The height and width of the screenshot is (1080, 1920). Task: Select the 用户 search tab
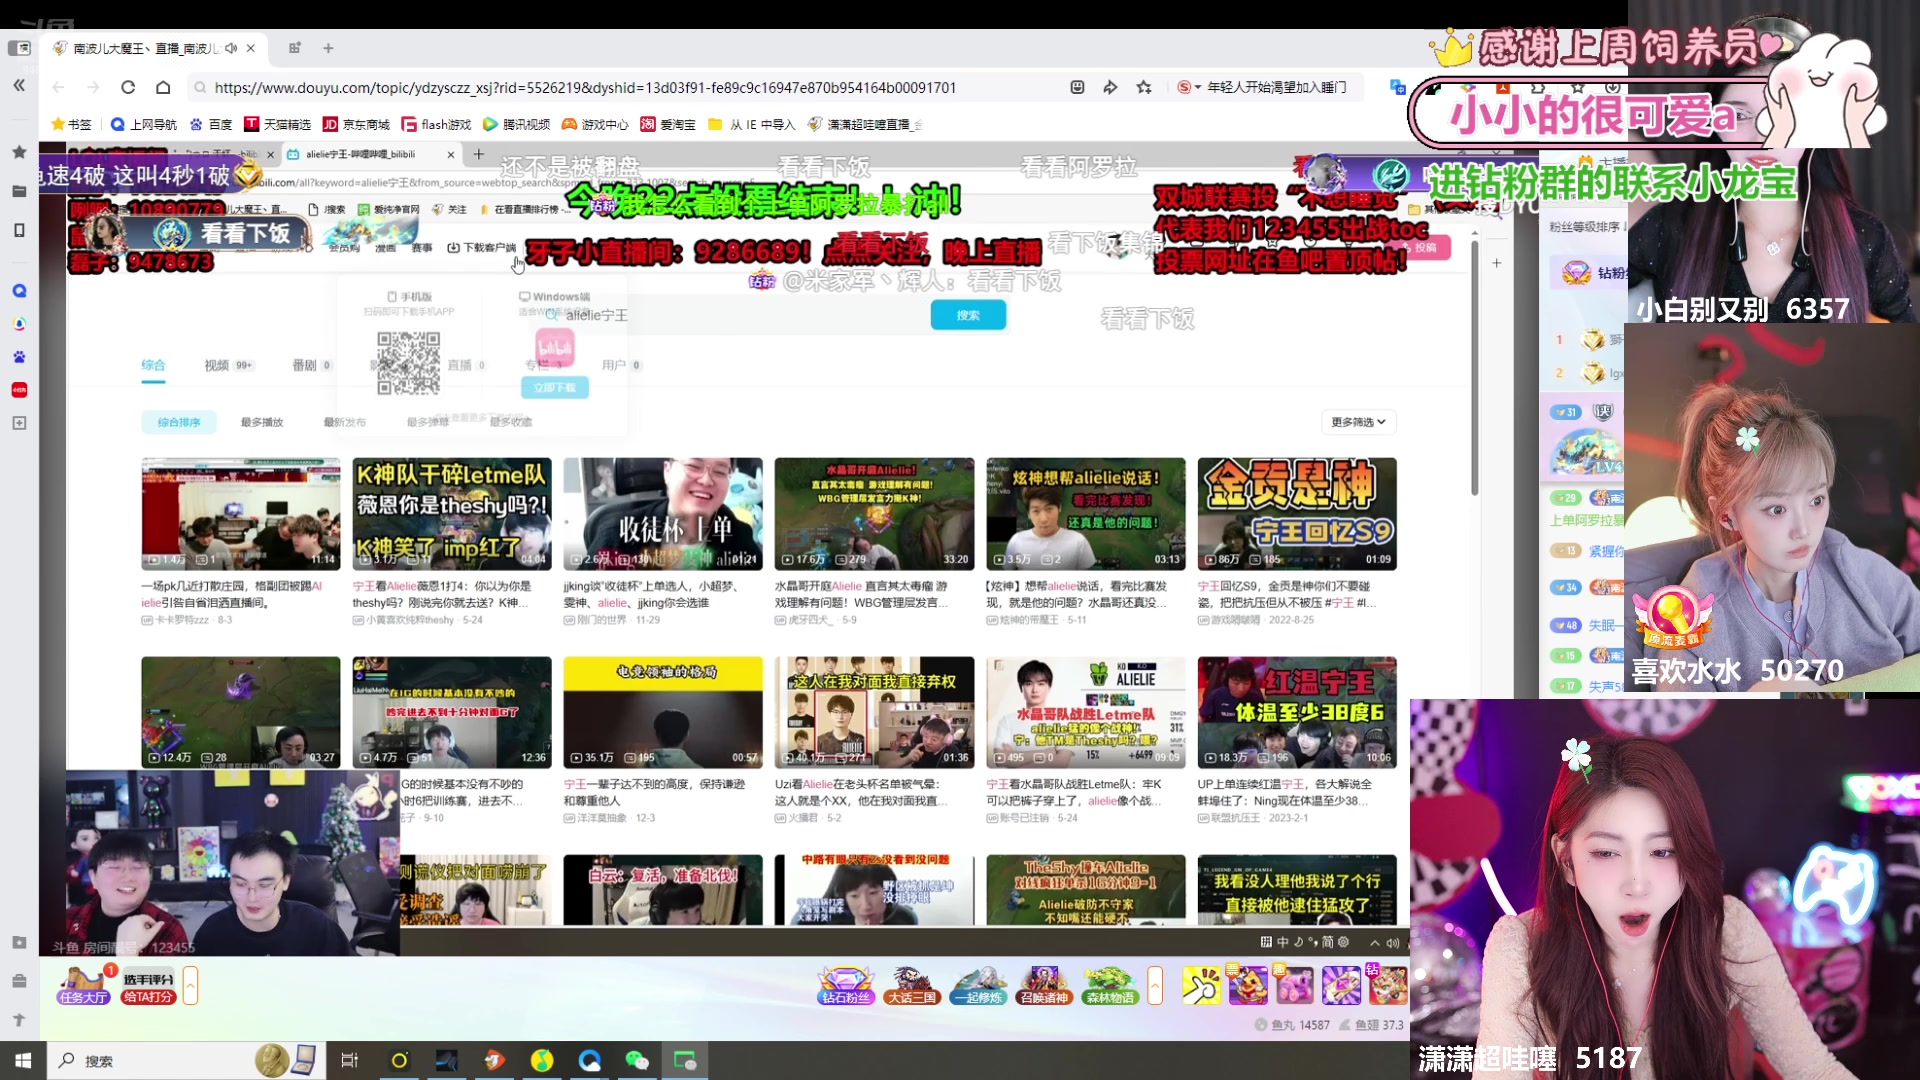tap(621, 365)
